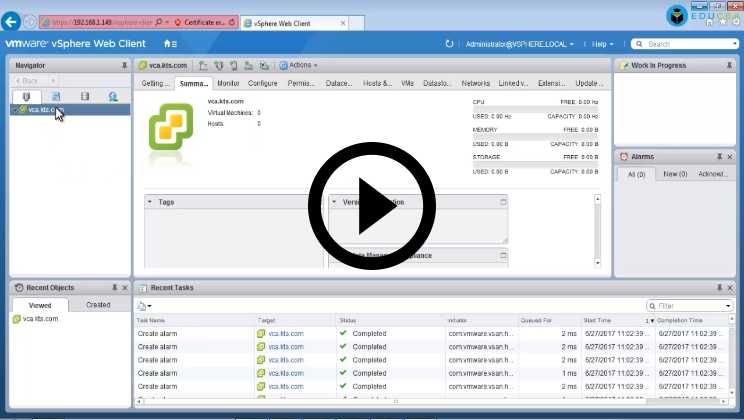This screenshot has width=744, height=420.
Task: Click the vSphere Home menu icon
Action: click(170, 44)
